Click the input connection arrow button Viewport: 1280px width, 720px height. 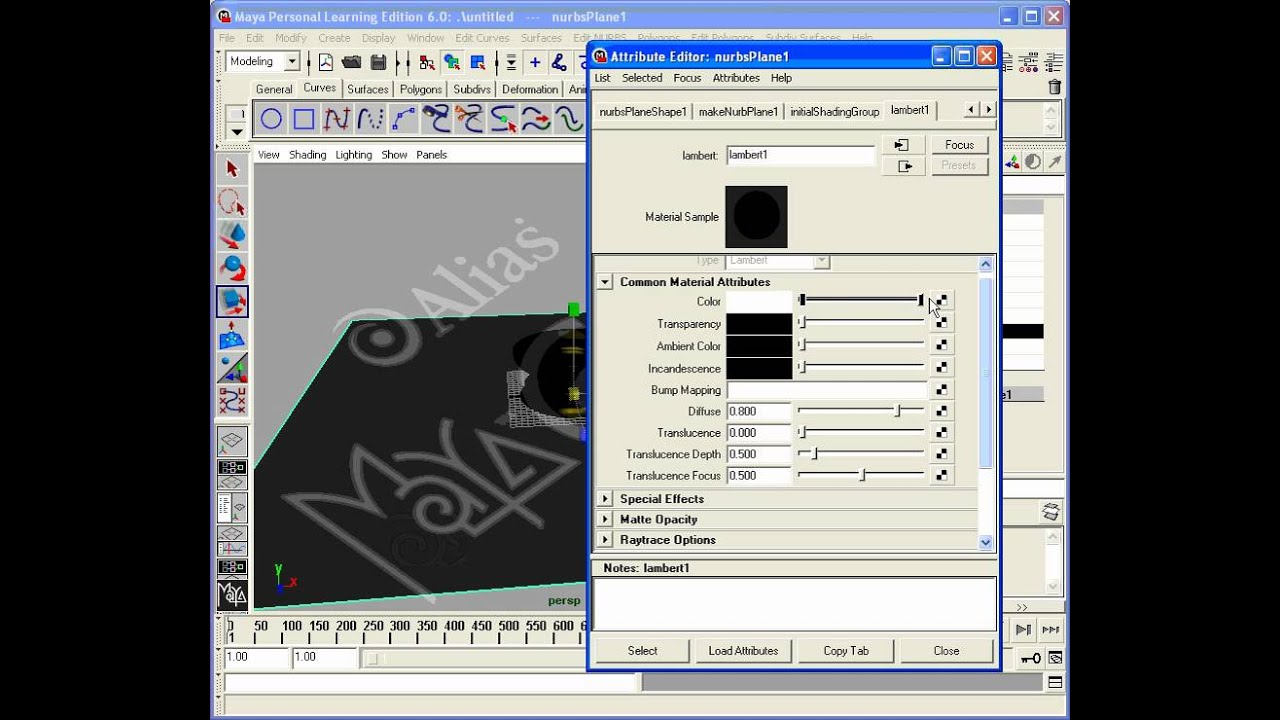click(x=904, y=145)
